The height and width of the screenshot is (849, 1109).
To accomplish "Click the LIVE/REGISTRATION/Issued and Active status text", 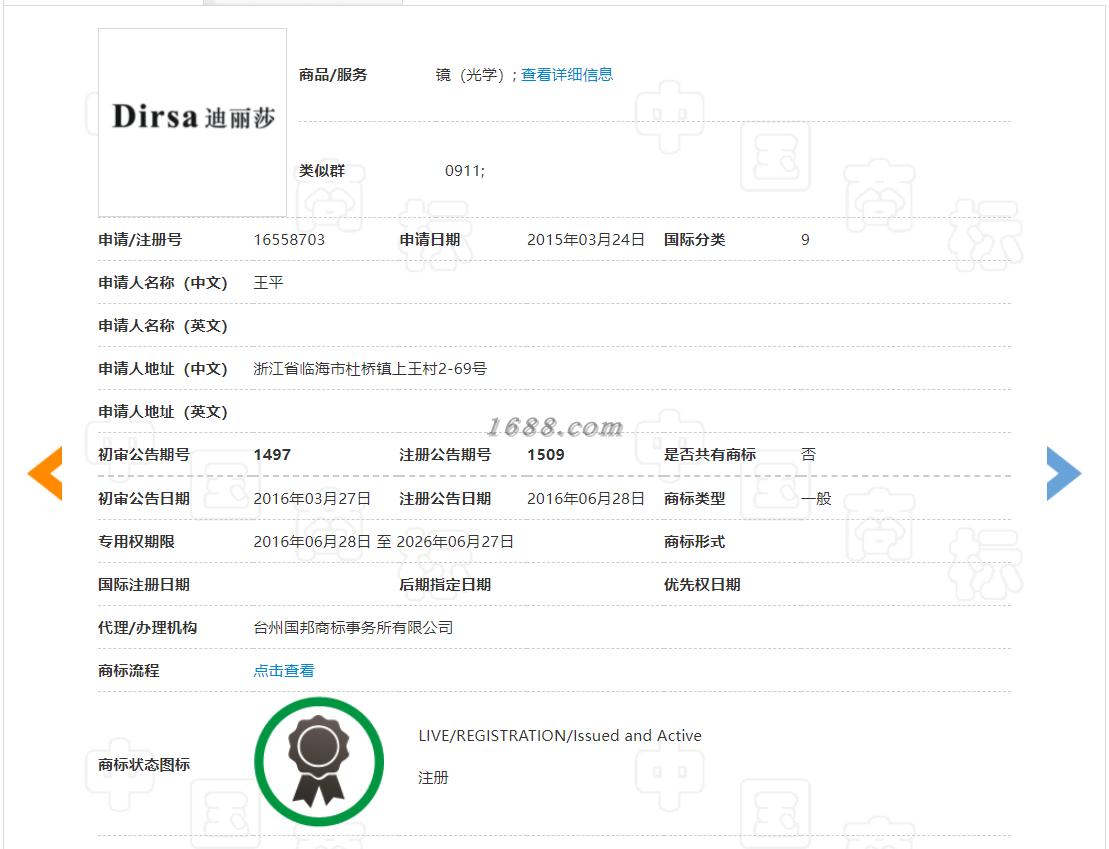I will pos(560,736).
